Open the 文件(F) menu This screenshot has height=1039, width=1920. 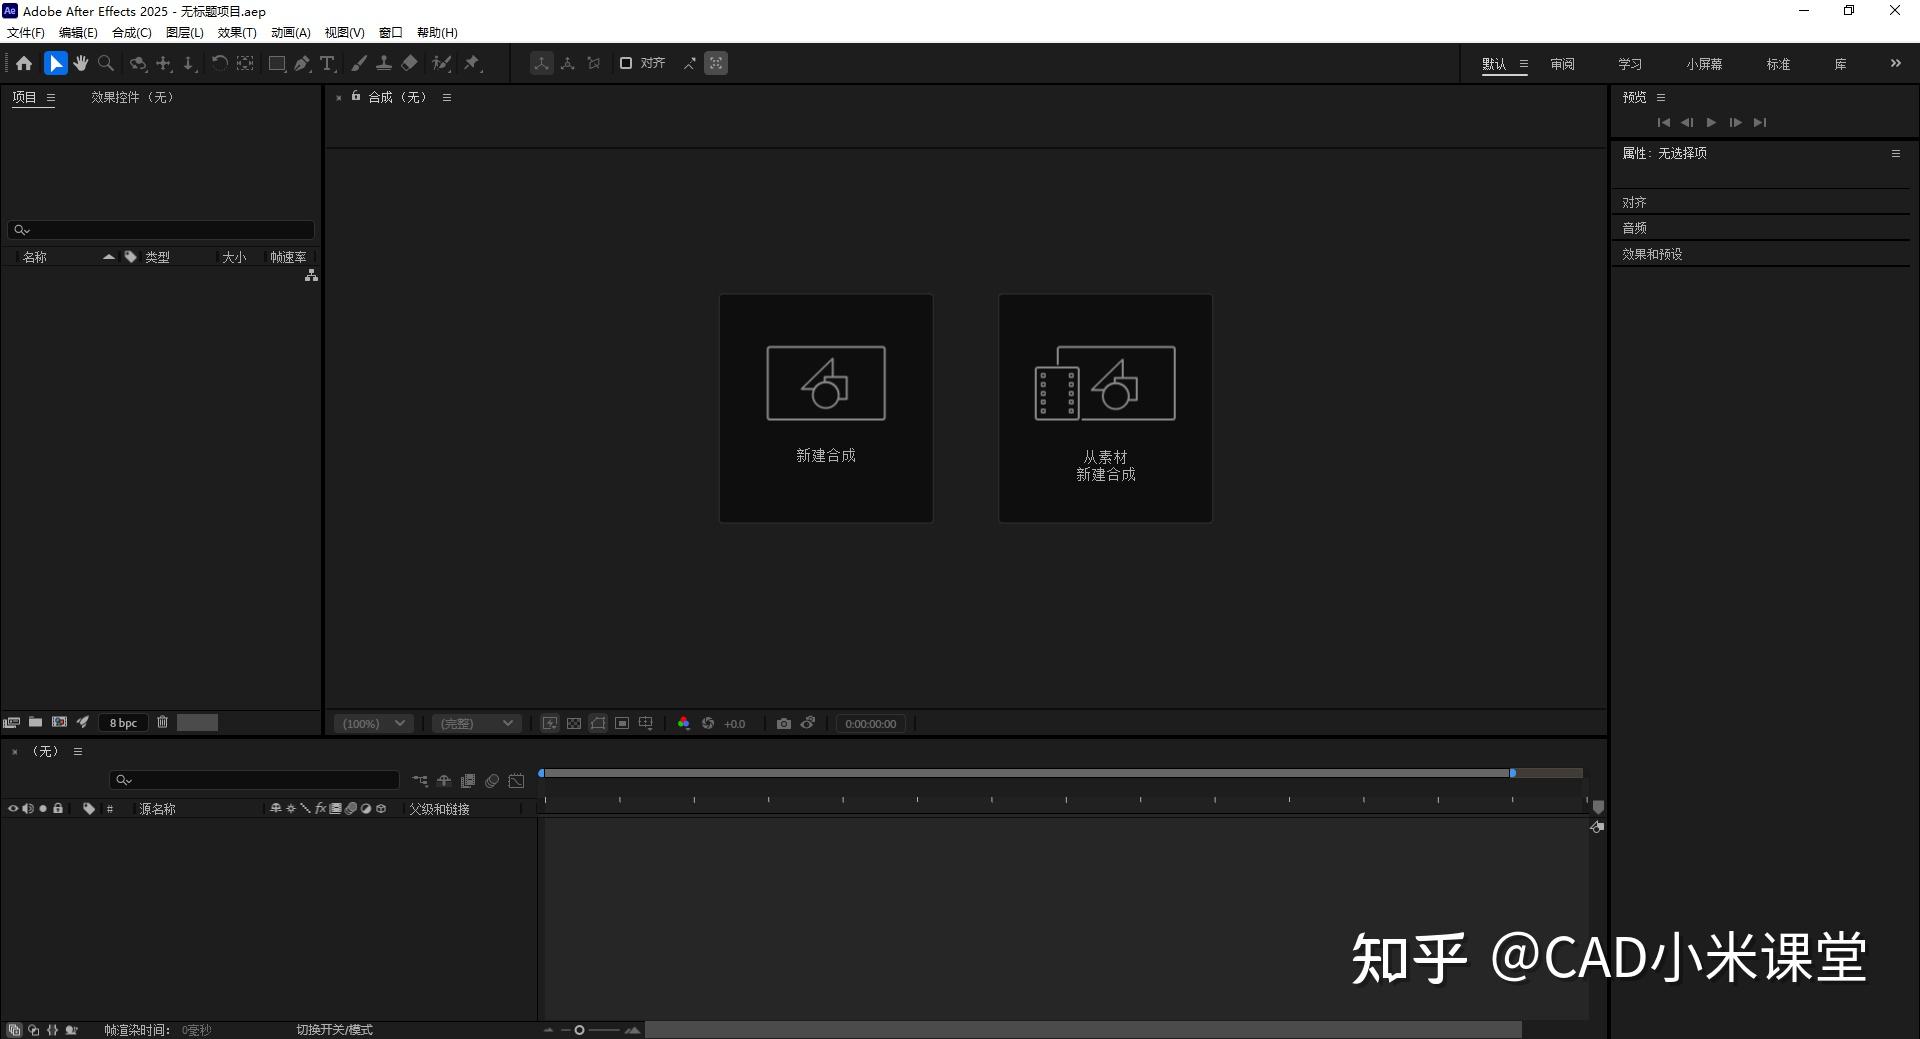[x=26, y=32]
